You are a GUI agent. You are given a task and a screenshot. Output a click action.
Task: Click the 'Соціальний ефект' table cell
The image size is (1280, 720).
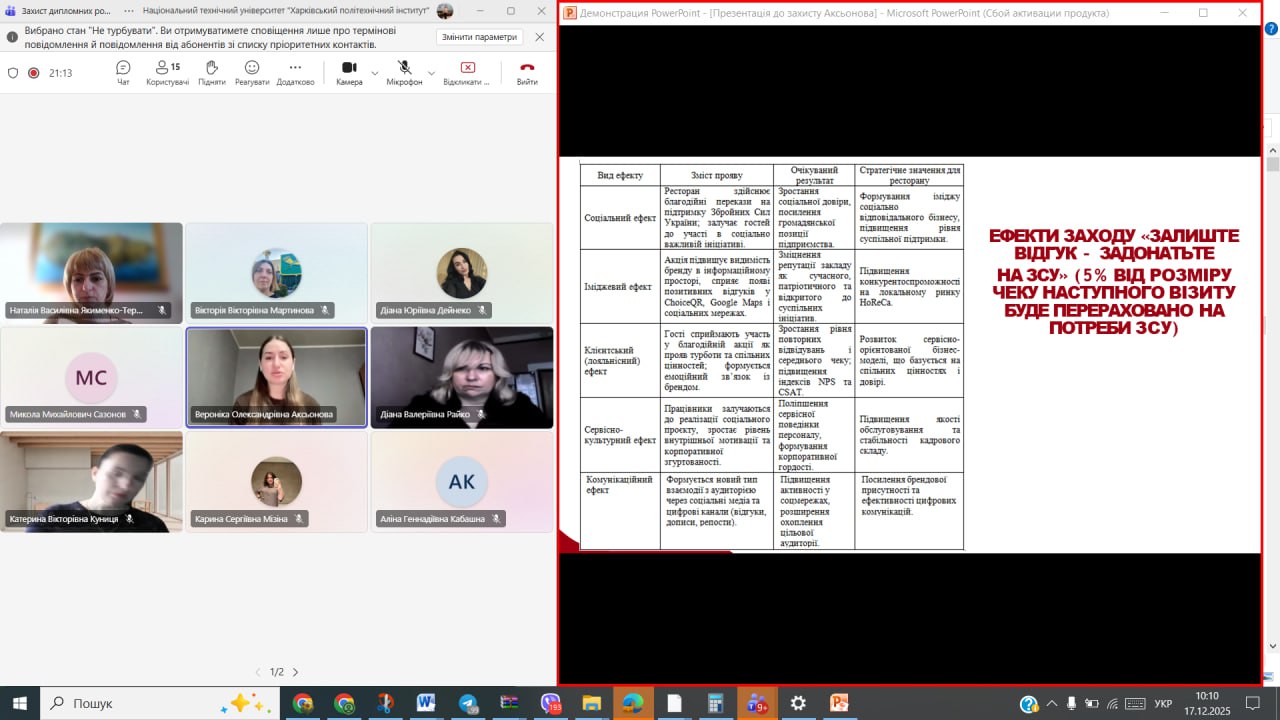(620, 217)
